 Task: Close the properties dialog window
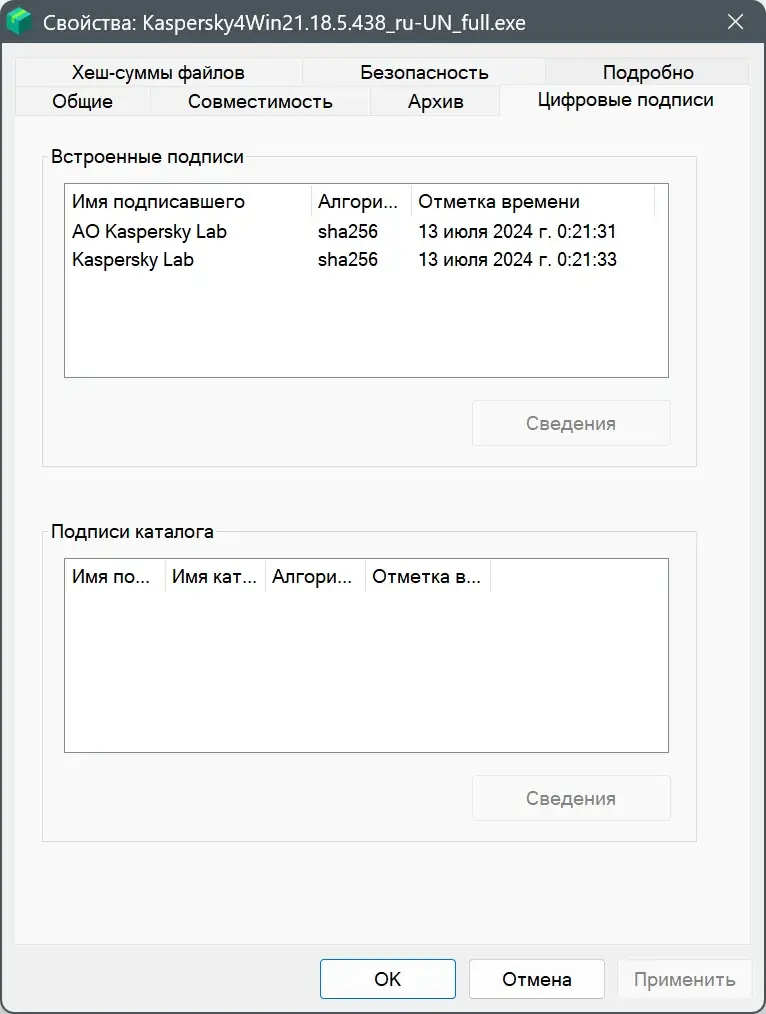click(735, 22)
